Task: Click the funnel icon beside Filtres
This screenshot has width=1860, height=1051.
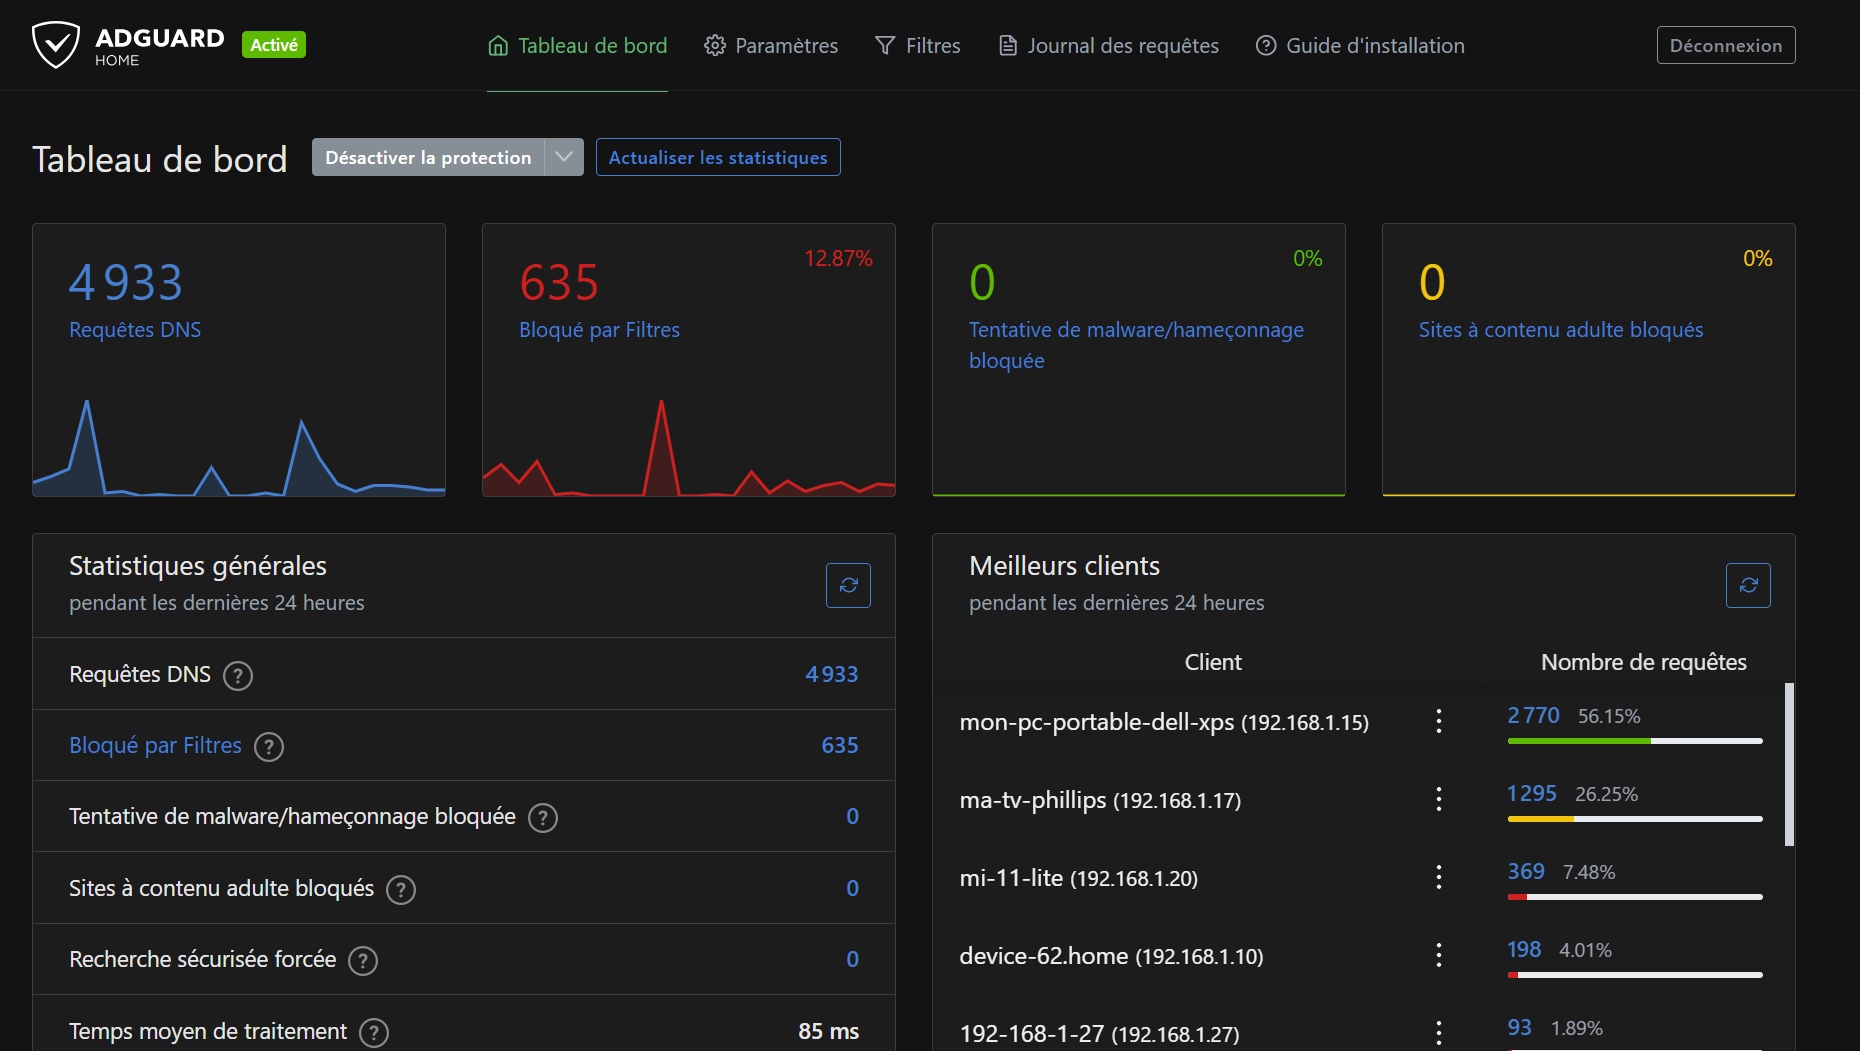Action: [x=885, y=46]
